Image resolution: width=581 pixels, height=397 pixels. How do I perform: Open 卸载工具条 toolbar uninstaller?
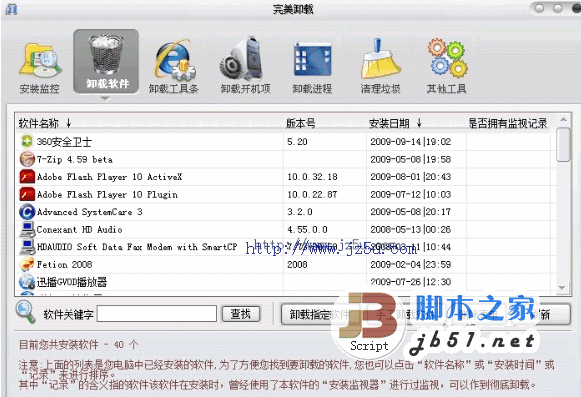pos(173,66)
